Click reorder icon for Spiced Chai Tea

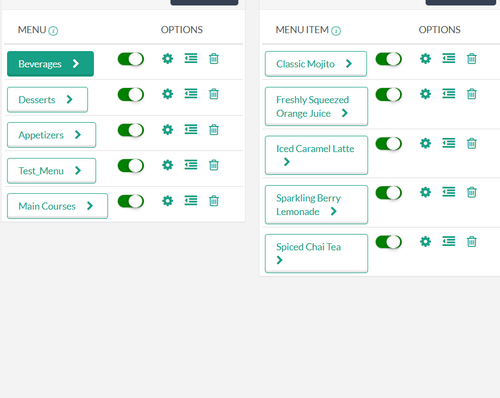point(449,241)
